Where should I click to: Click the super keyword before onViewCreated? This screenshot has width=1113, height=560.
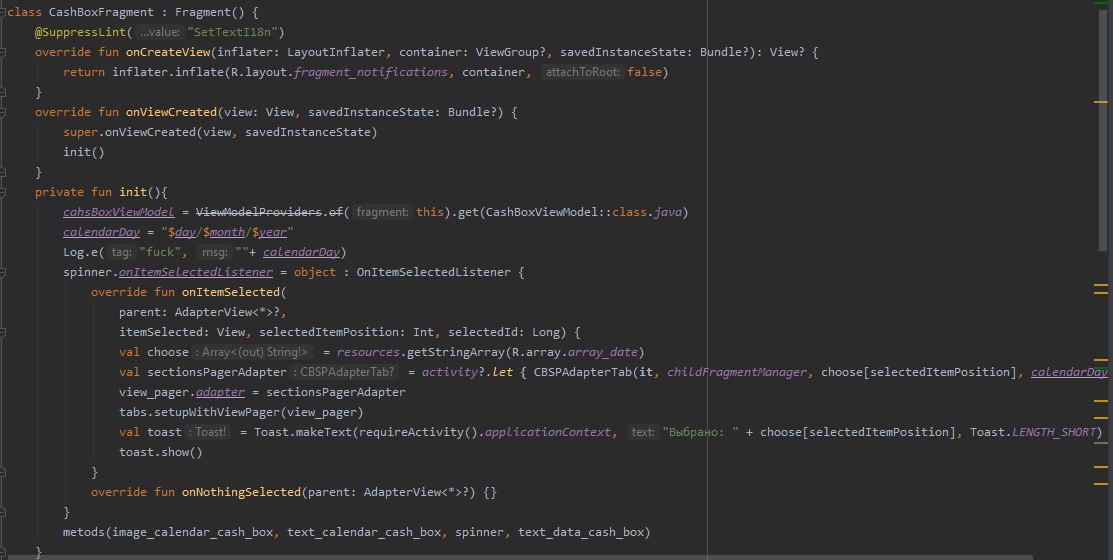80,132
